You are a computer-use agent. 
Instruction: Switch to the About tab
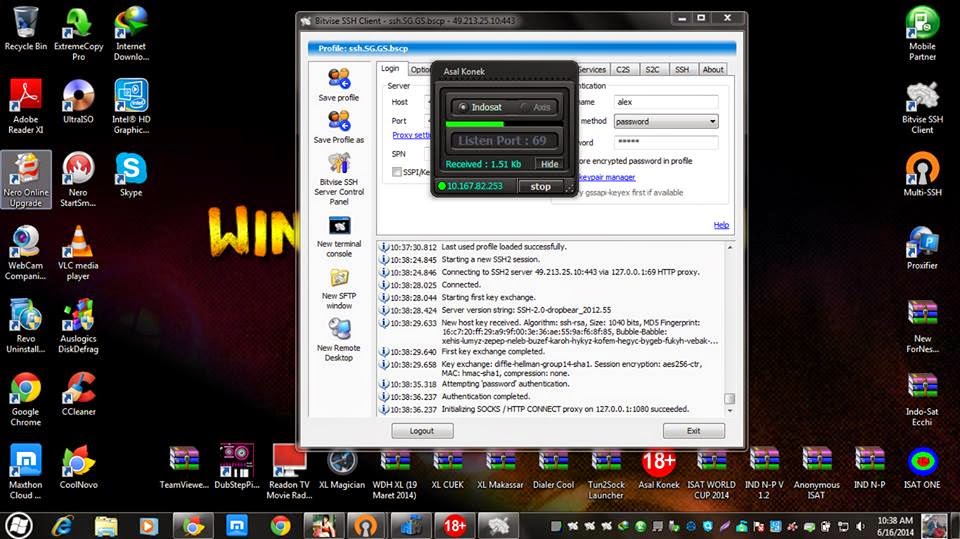713,69
